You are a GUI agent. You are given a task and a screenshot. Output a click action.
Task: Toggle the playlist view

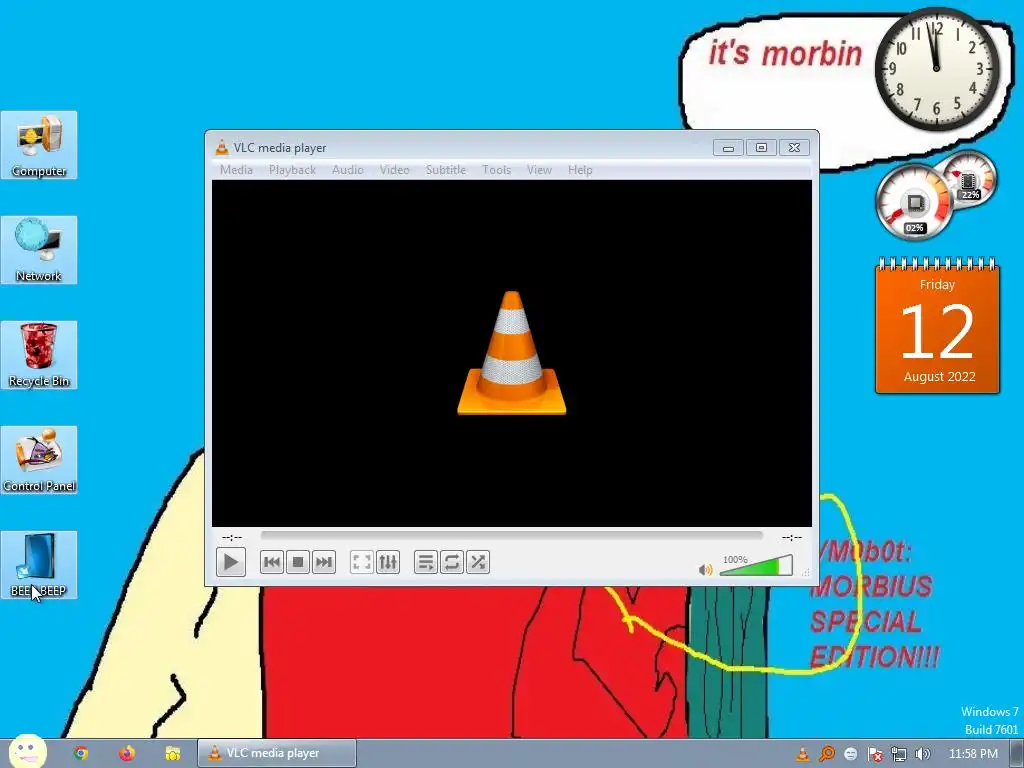point(425,562)
